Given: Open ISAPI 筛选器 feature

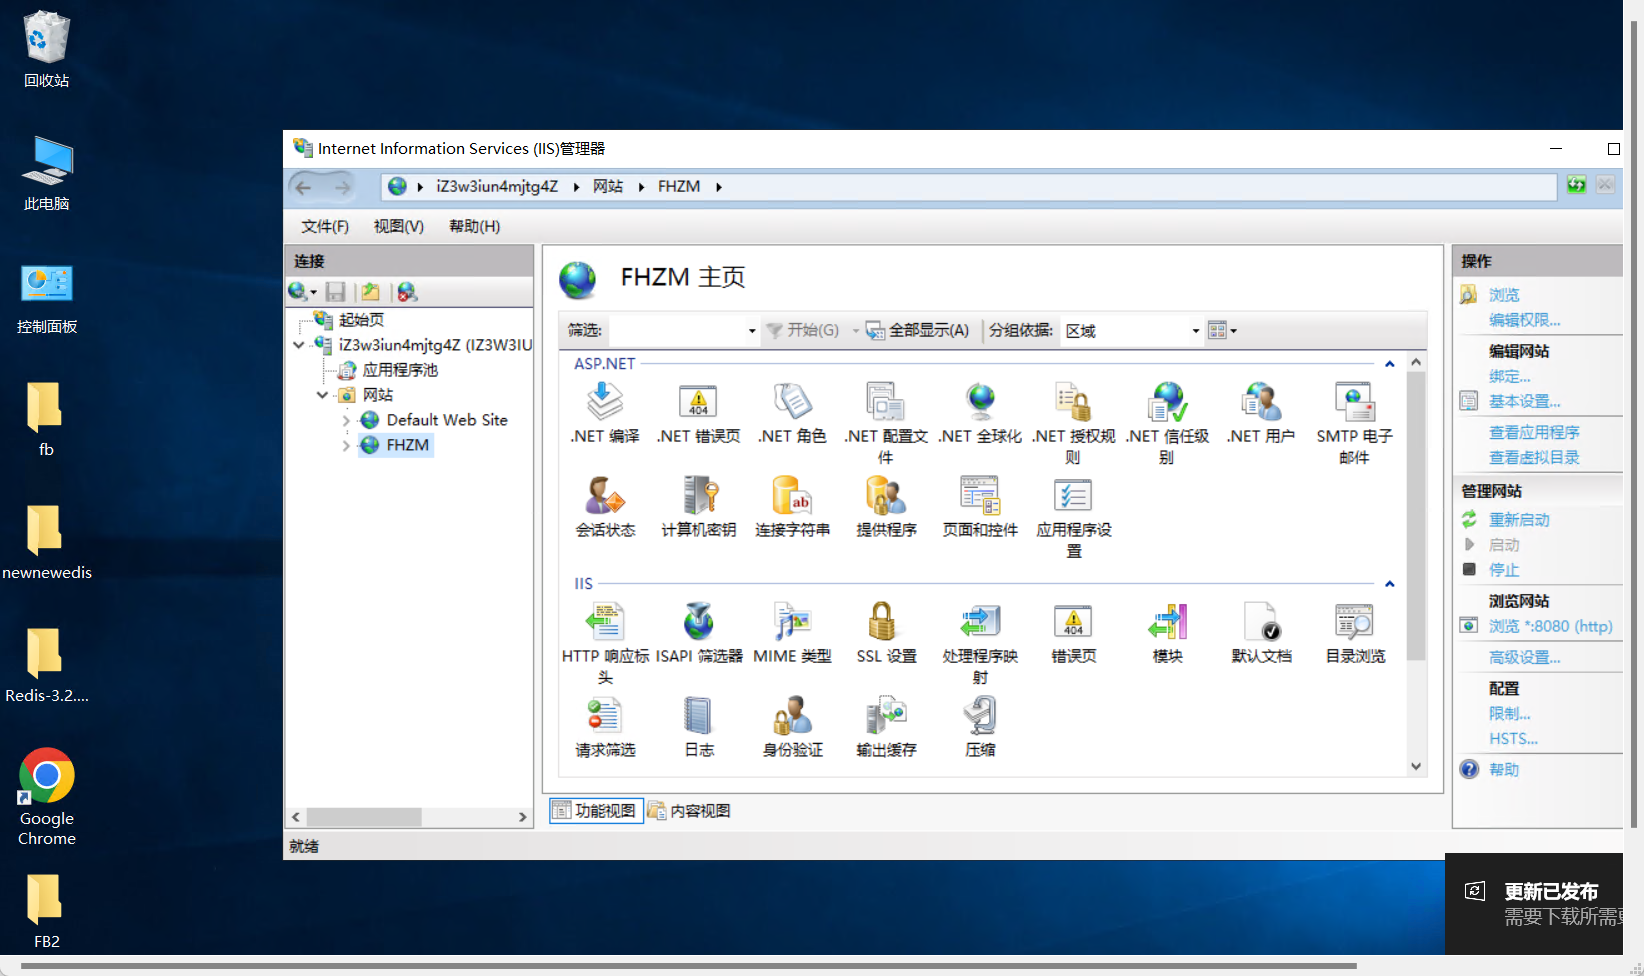Looking at the screenshot, I should click(x=698, y=634).
